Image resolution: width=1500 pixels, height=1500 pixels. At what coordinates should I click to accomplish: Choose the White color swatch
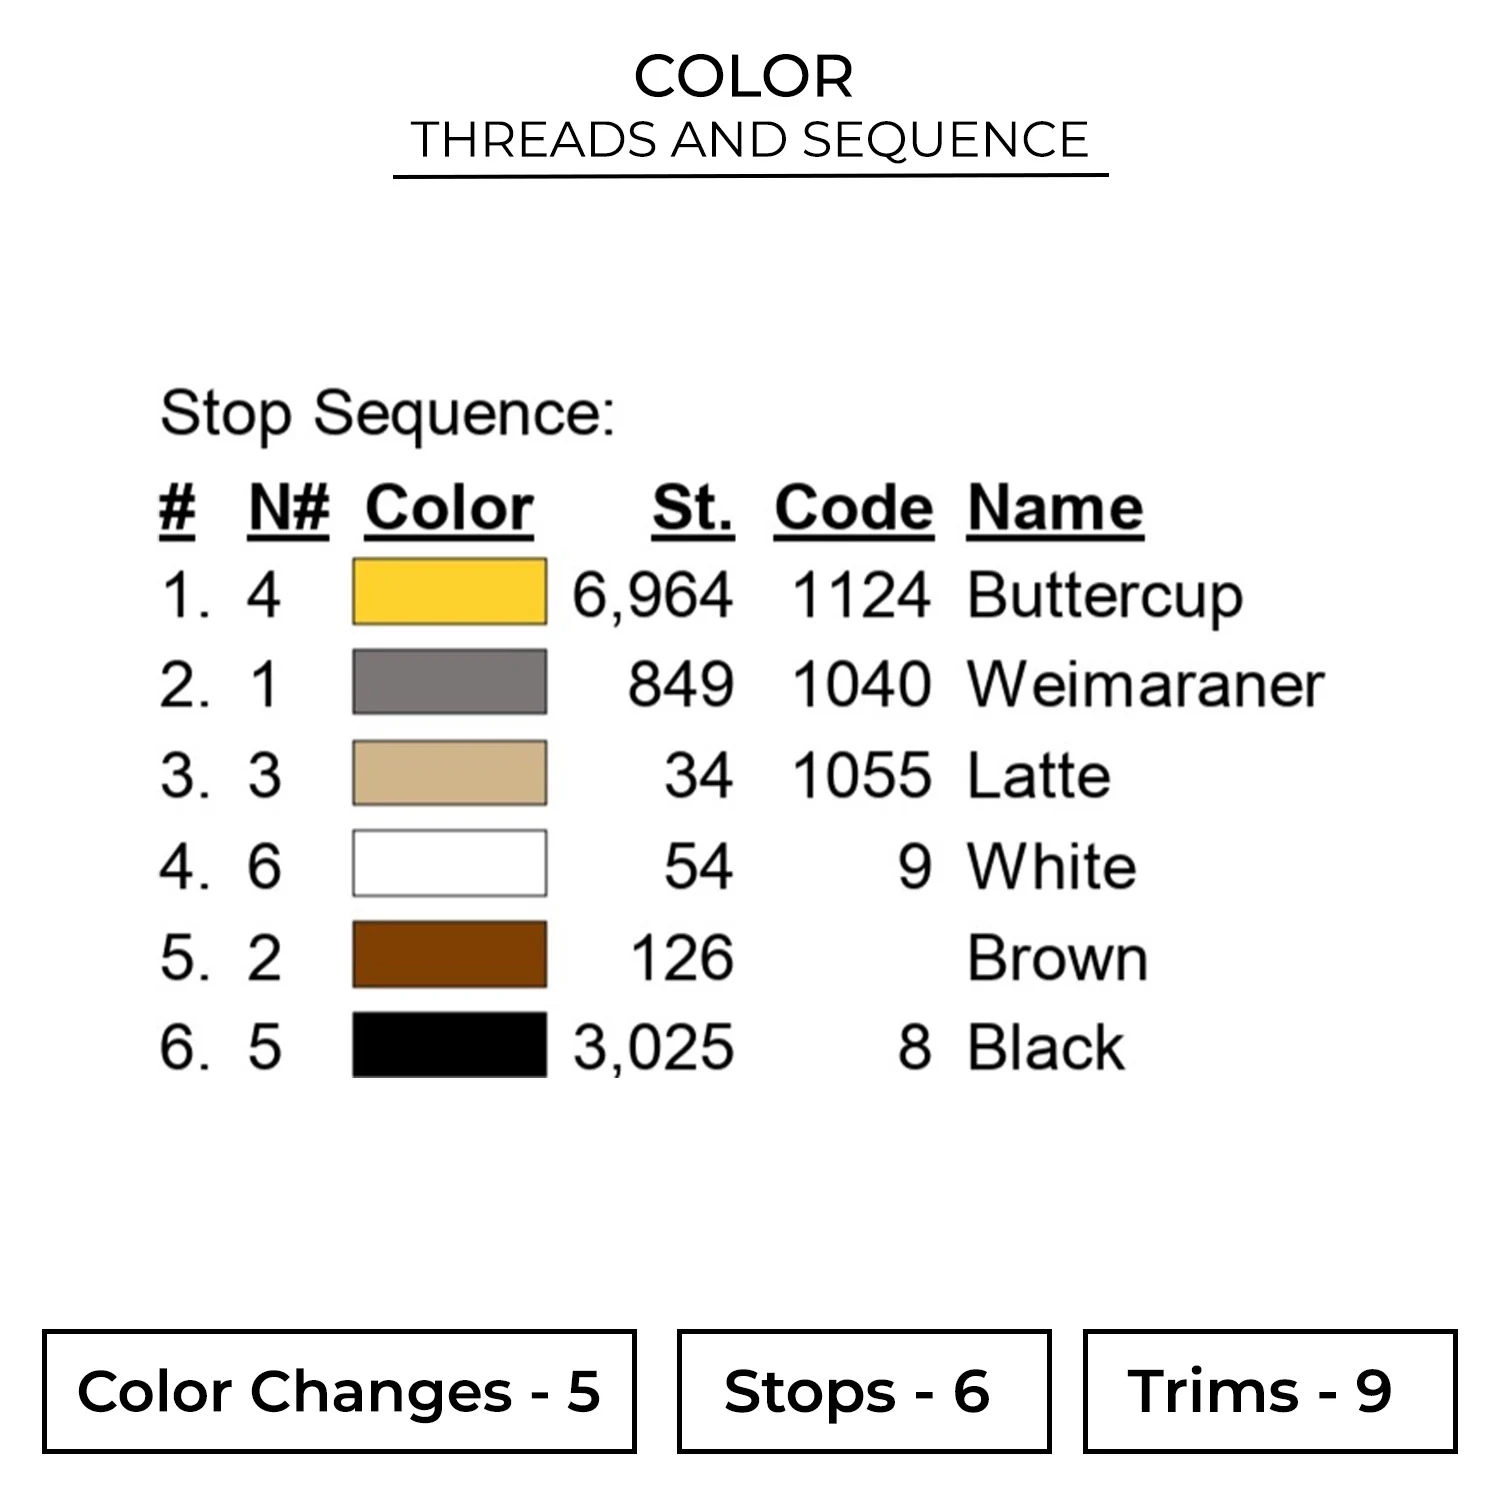[449, 863]
